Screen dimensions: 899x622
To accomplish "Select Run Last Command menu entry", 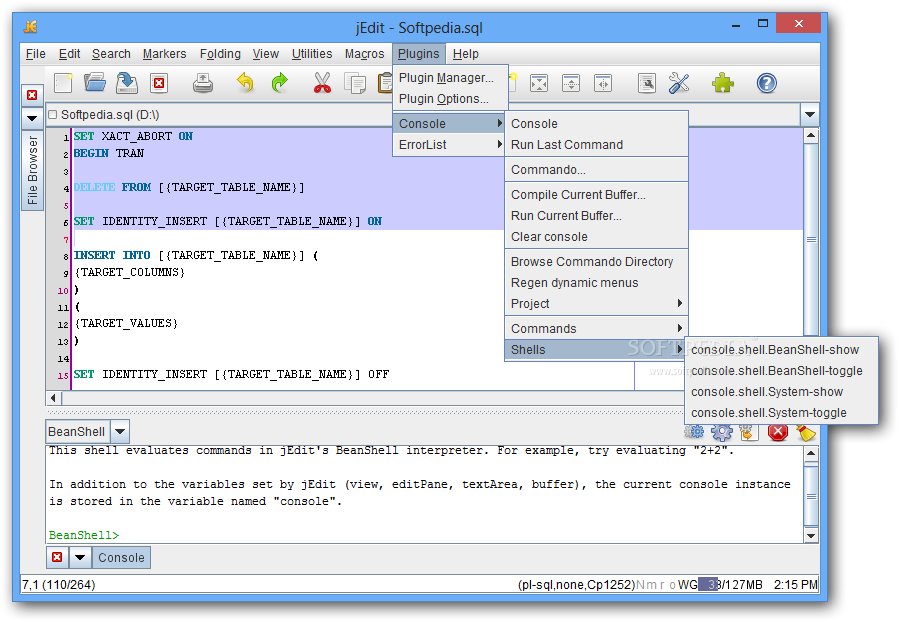I will pos(596,144).
